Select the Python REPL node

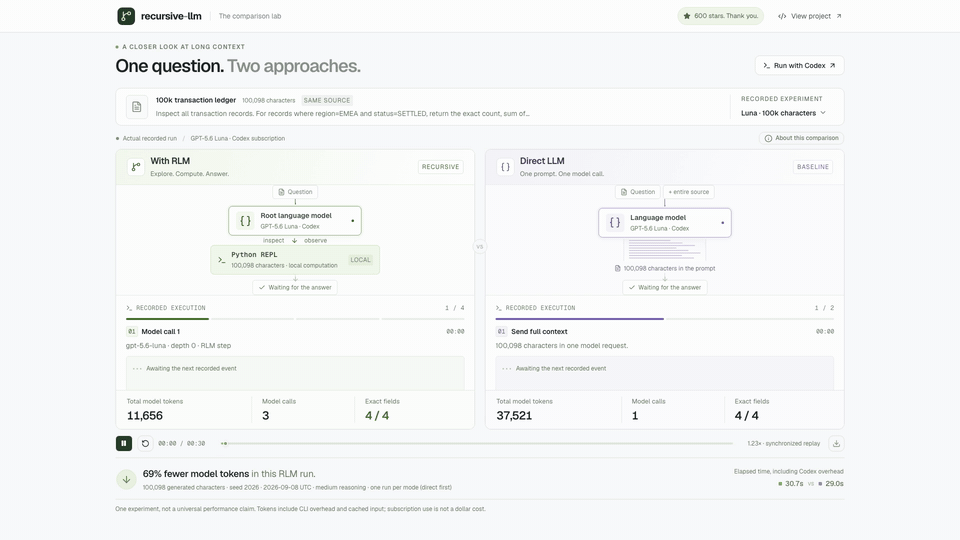click(x=295, y=260)
